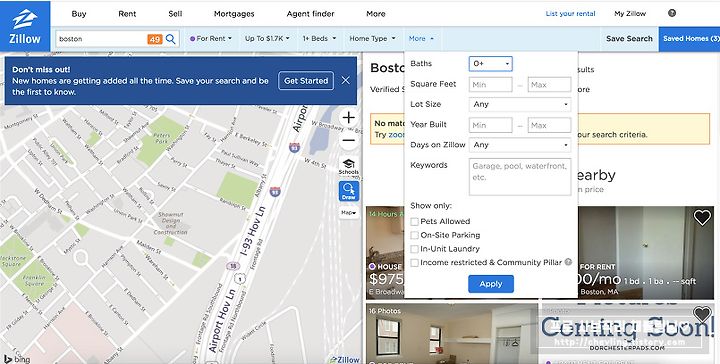
Task: Open the 16 Photos listing thumbnail
Action: 452,333
